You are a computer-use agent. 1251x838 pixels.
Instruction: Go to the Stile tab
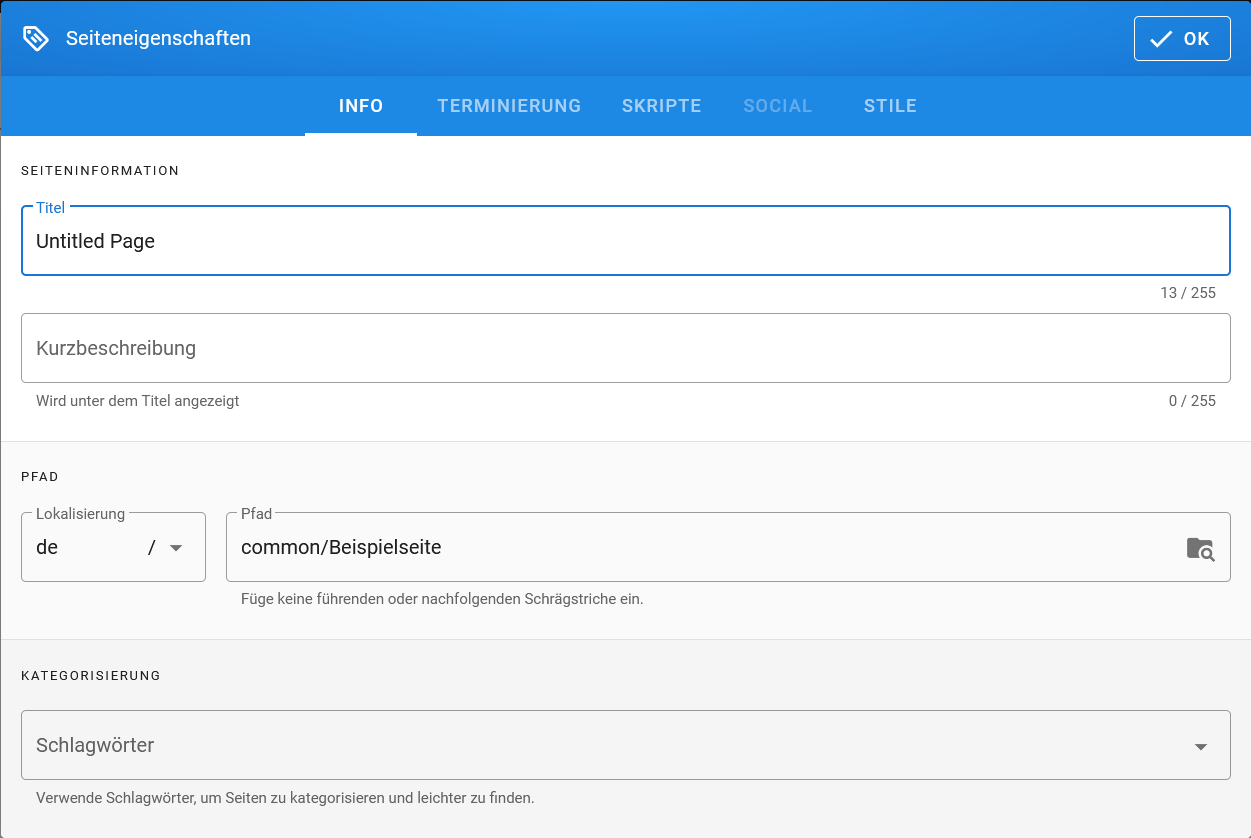[890, 106]
